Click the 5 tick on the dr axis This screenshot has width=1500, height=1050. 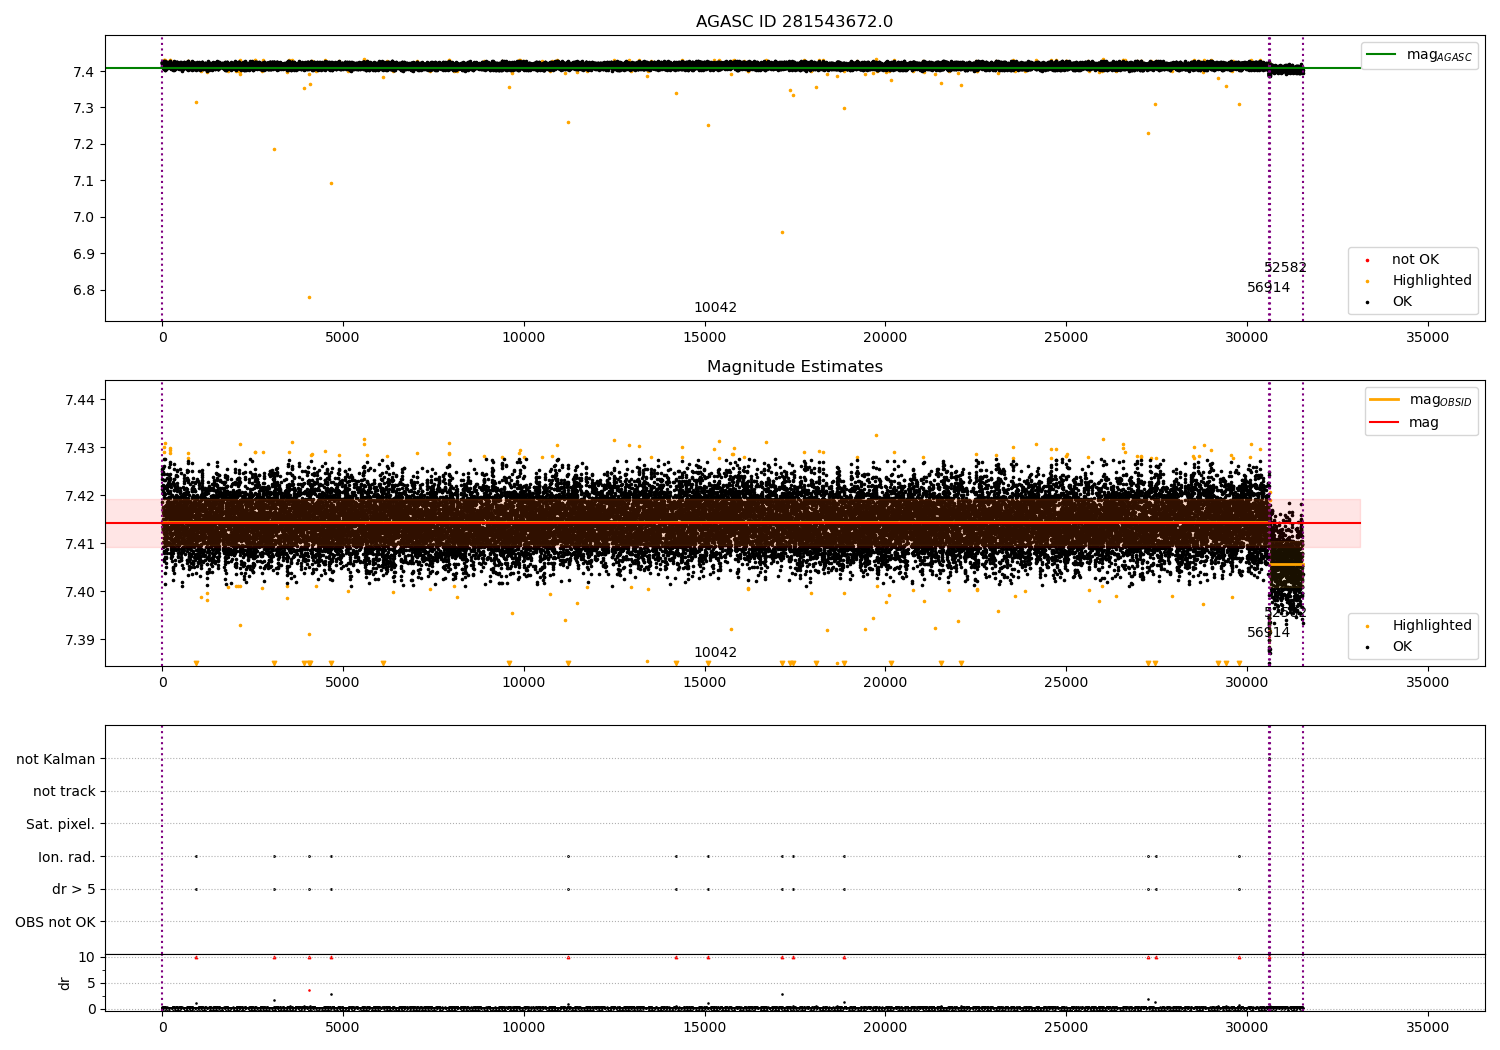click(x=91, y=983)
